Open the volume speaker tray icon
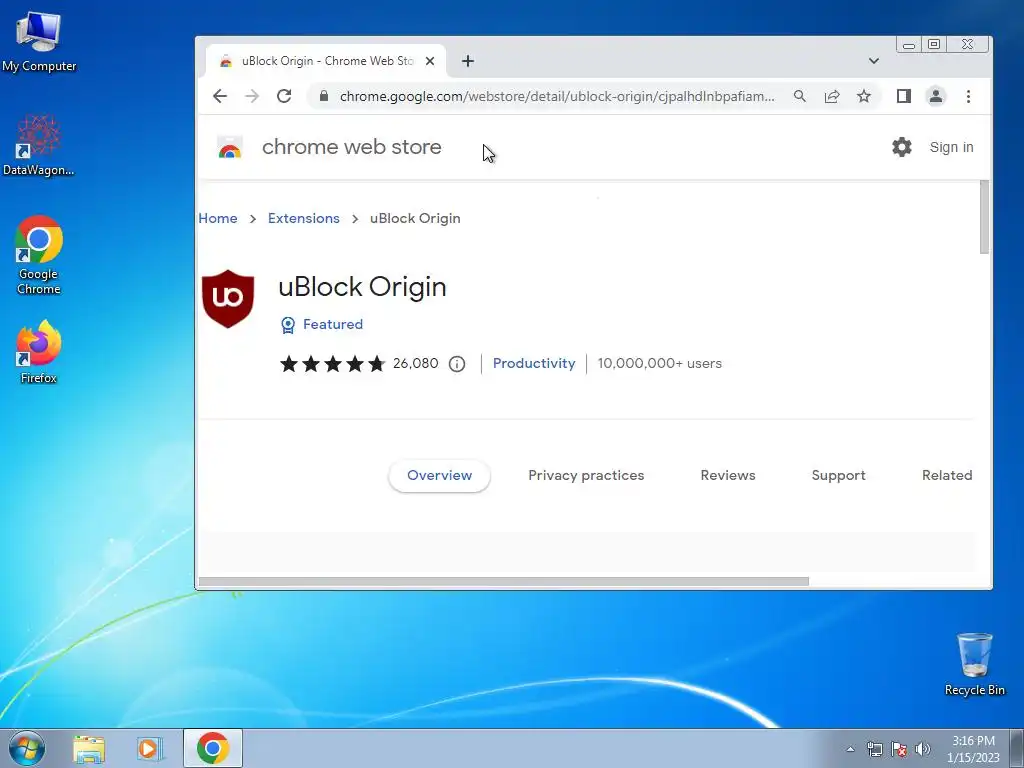Screen dimensions: 1024x768 pyautogui.click(x=923, y=749)
